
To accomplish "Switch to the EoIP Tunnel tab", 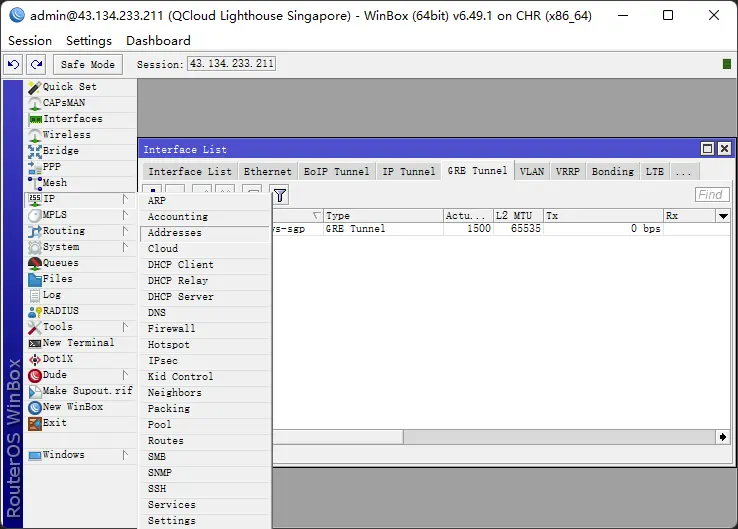I will click(x=337, y=171).
